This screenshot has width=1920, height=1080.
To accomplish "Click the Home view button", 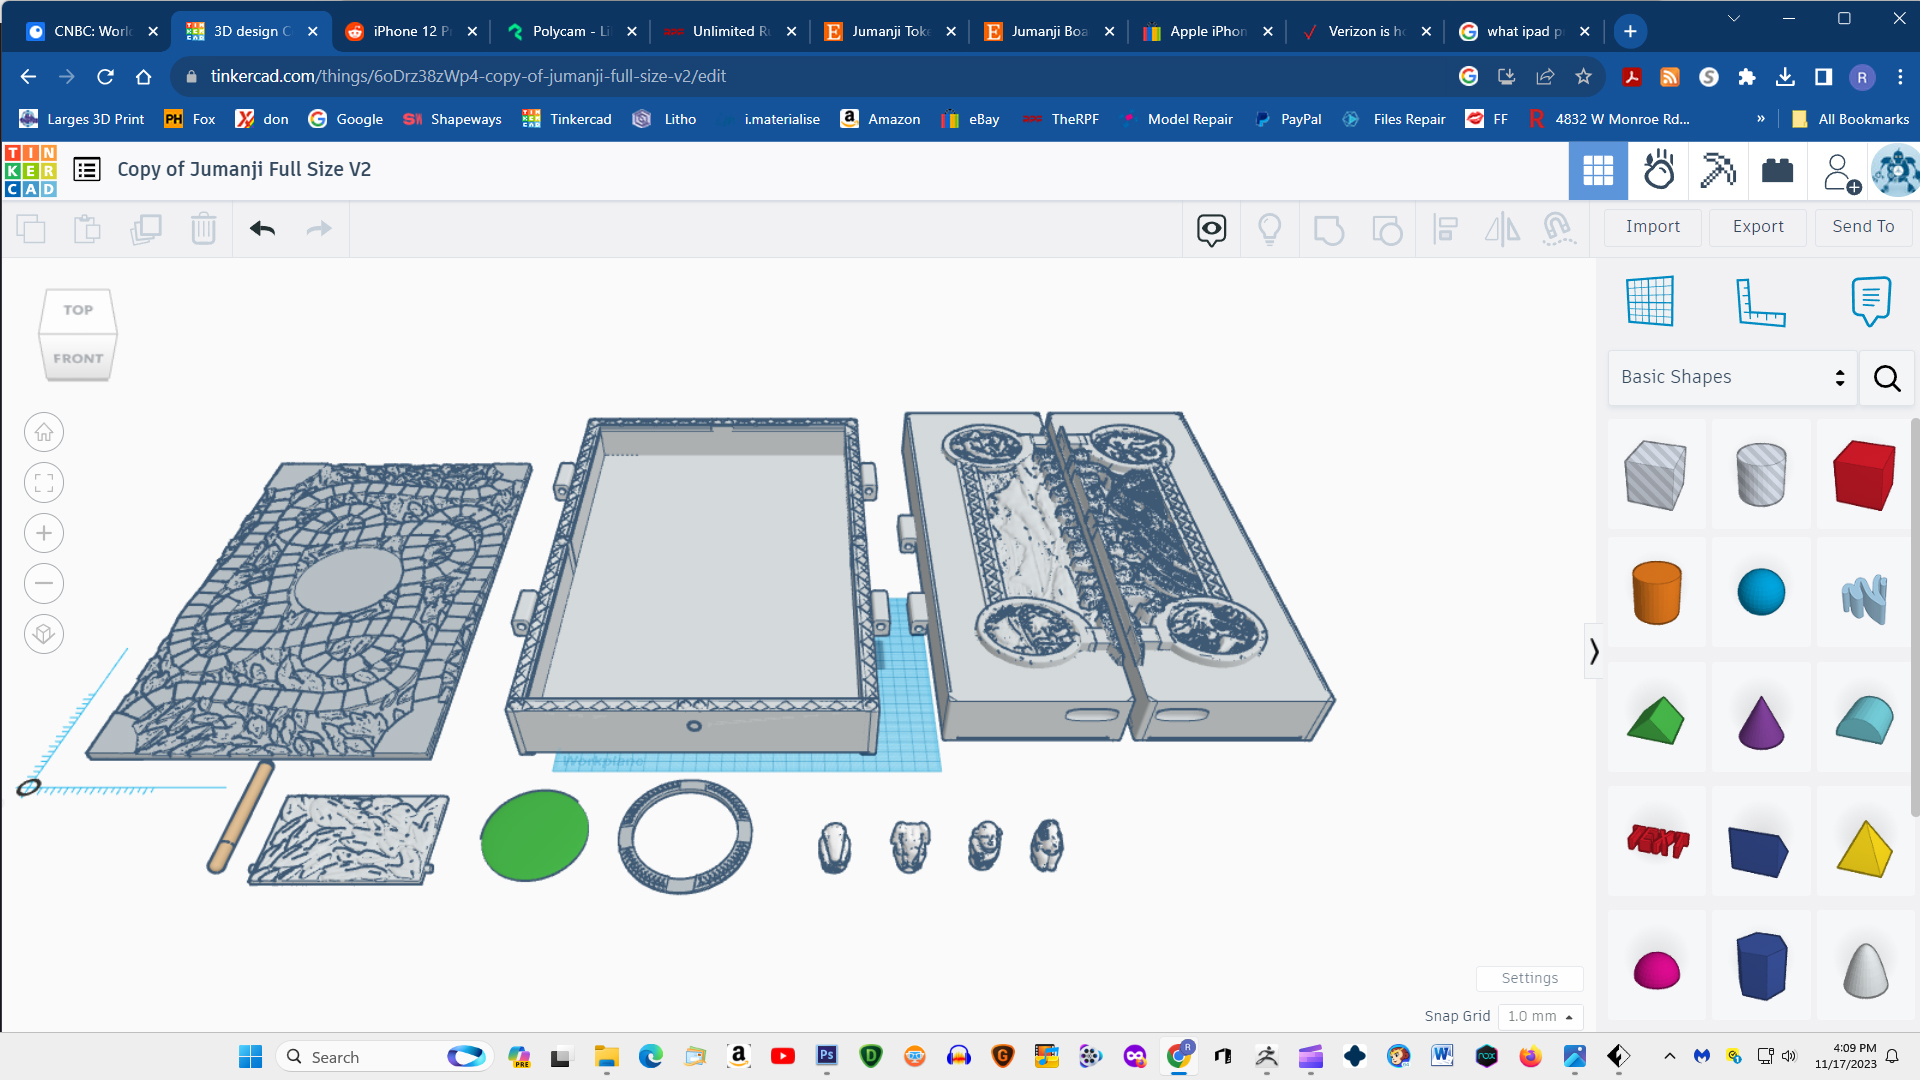I will 44,433.
